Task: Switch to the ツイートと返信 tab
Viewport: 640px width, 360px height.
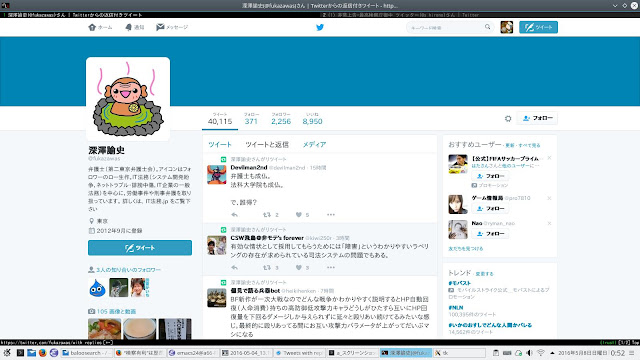Action: pyautogui.click(x=267, y=144)
